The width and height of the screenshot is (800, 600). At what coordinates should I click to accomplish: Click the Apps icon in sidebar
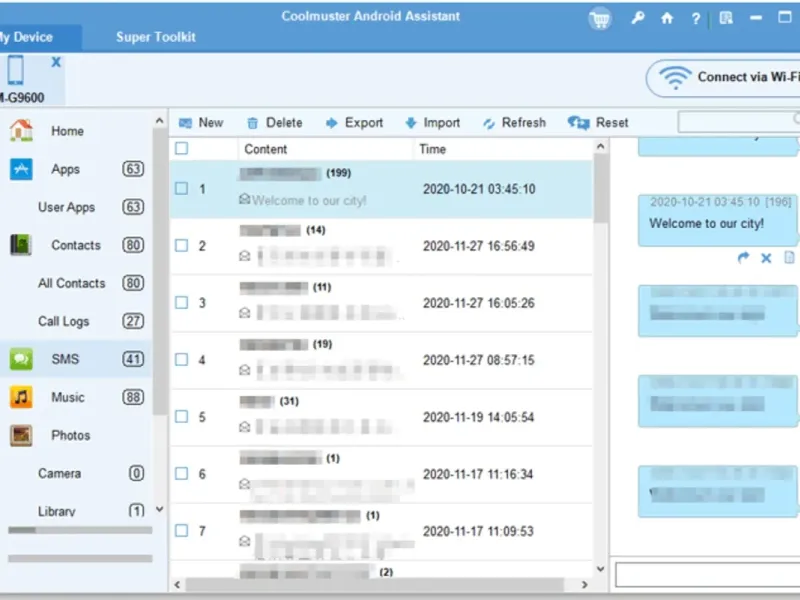point(21,169)
